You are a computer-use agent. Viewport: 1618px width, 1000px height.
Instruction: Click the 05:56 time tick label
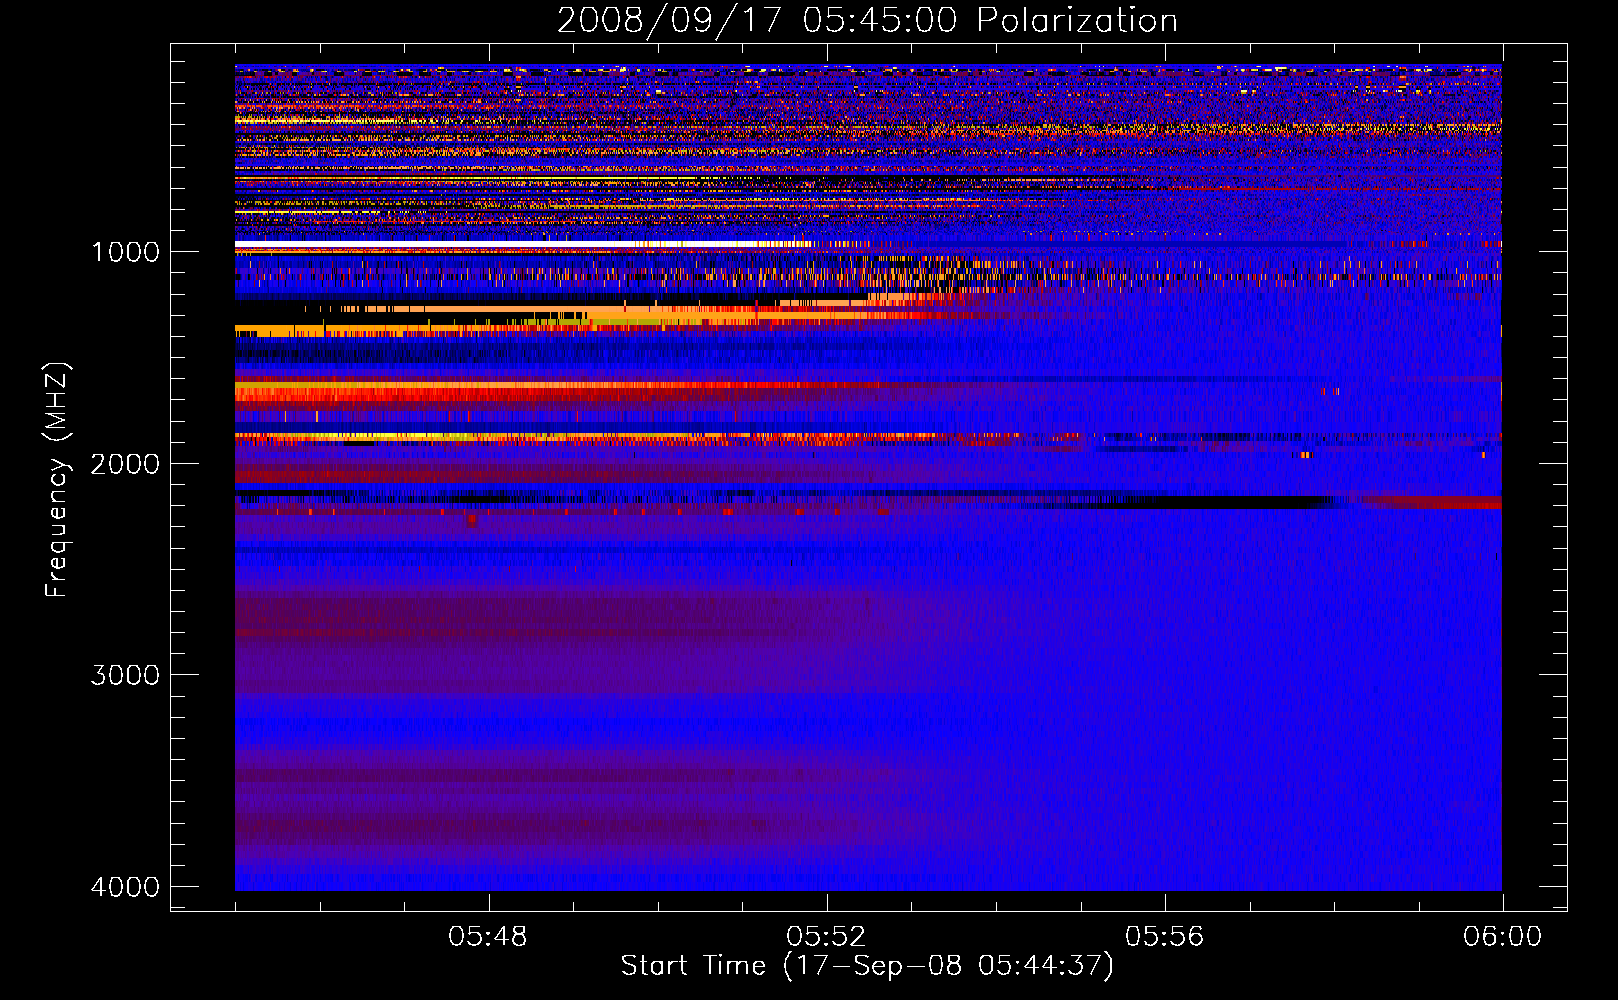pos(1164,937)
